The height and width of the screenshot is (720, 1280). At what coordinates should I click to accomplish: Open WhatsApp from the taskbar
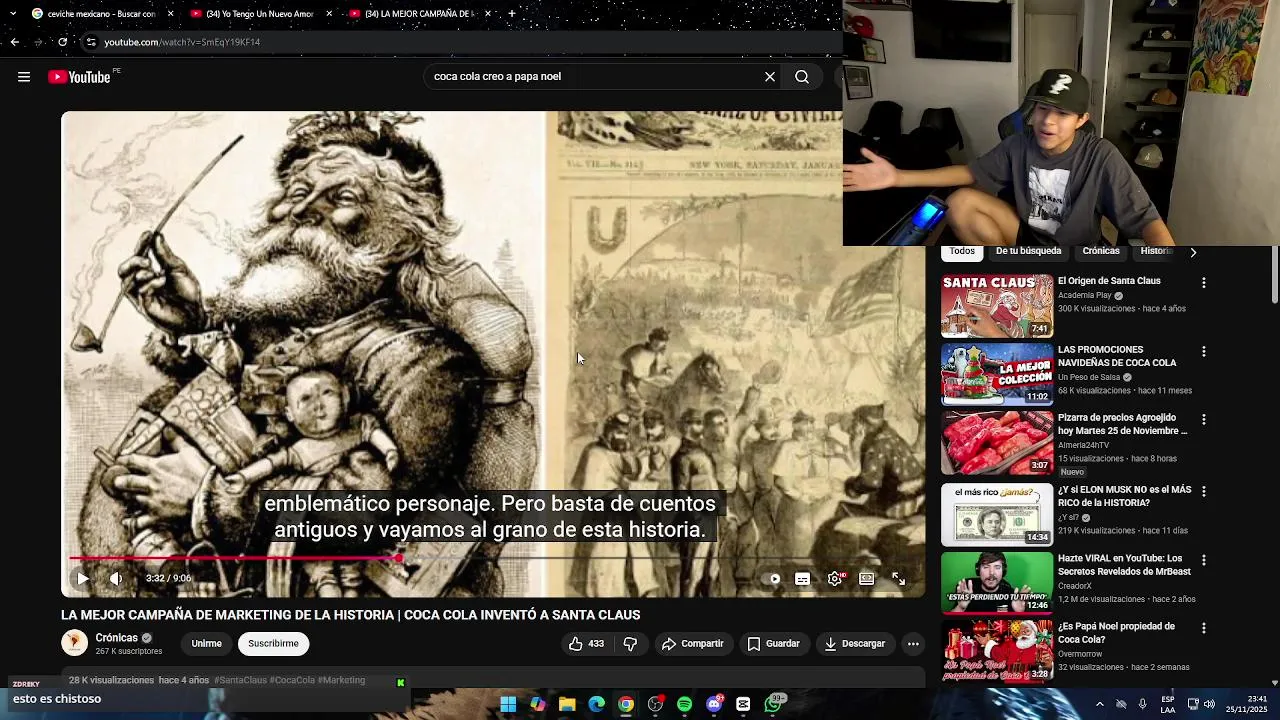[773, 704]
